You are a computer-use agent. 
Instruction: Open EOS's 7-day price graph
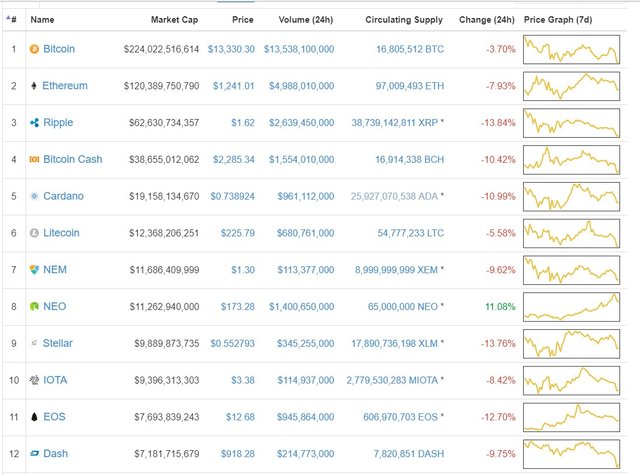click(x=571, y=417)
